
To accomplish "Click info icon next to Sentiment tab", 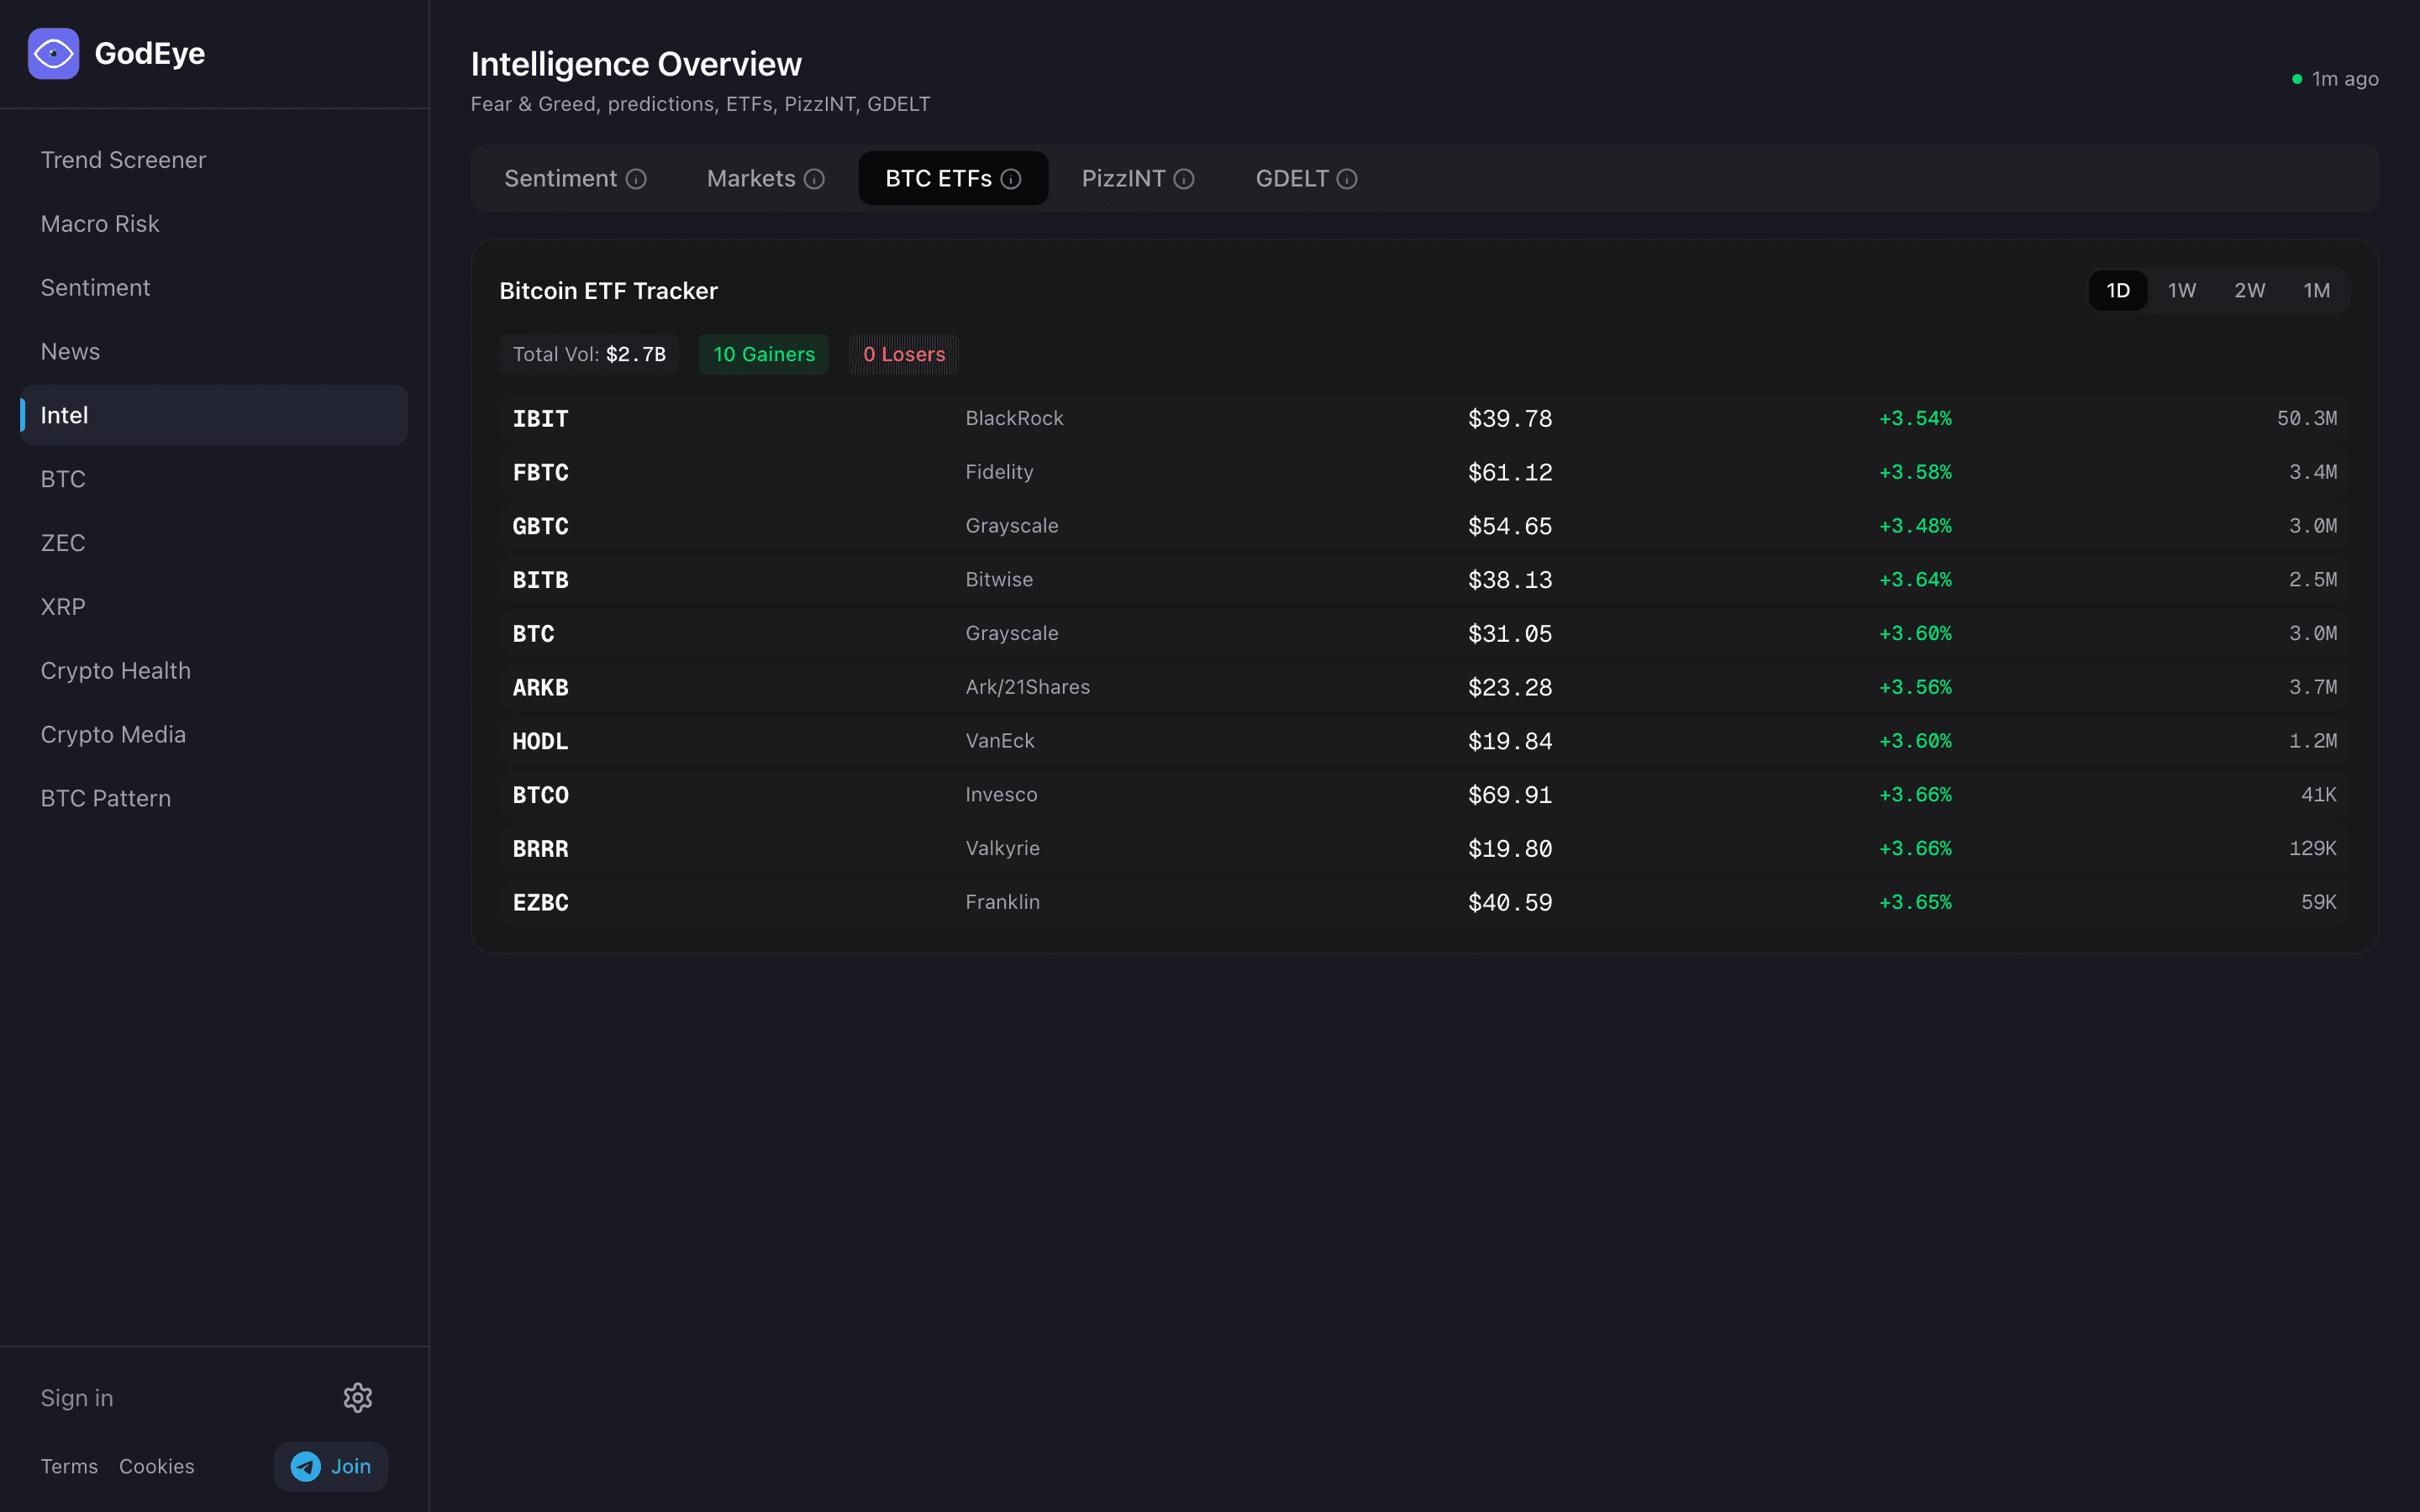I will (x=636, y=179).
